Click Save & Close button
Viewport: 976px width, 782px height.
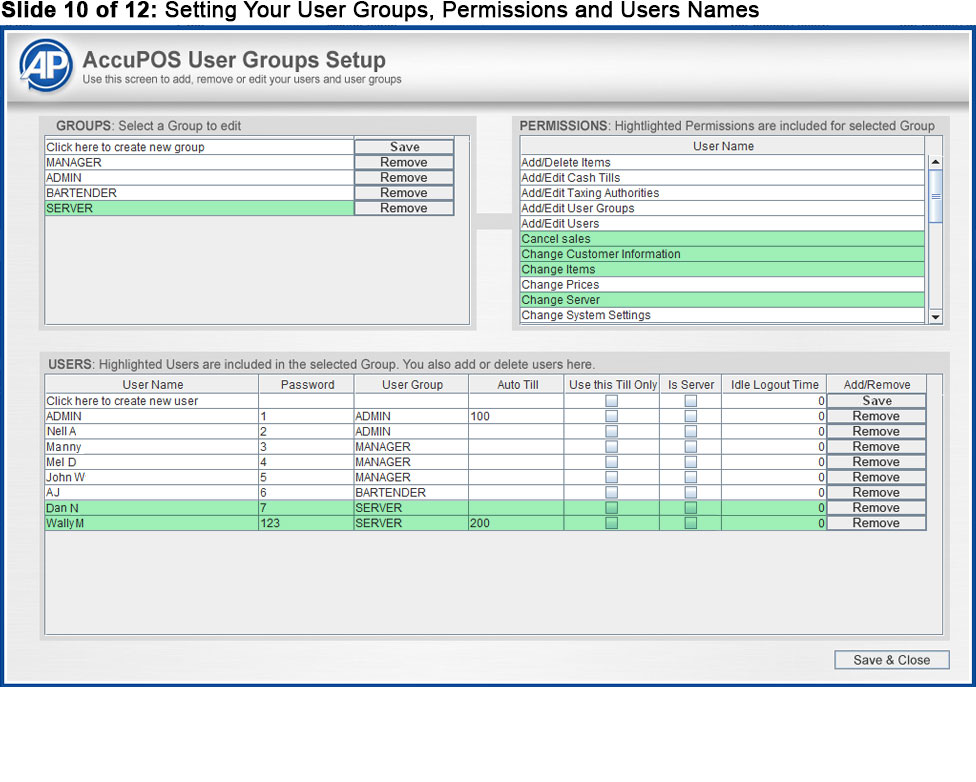891,660
